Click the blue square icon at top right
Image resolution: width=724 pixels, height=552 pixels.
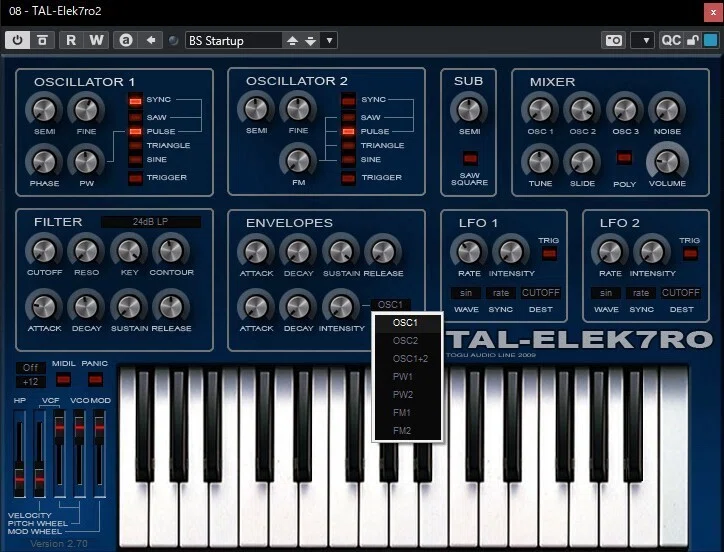coord(711,40)
